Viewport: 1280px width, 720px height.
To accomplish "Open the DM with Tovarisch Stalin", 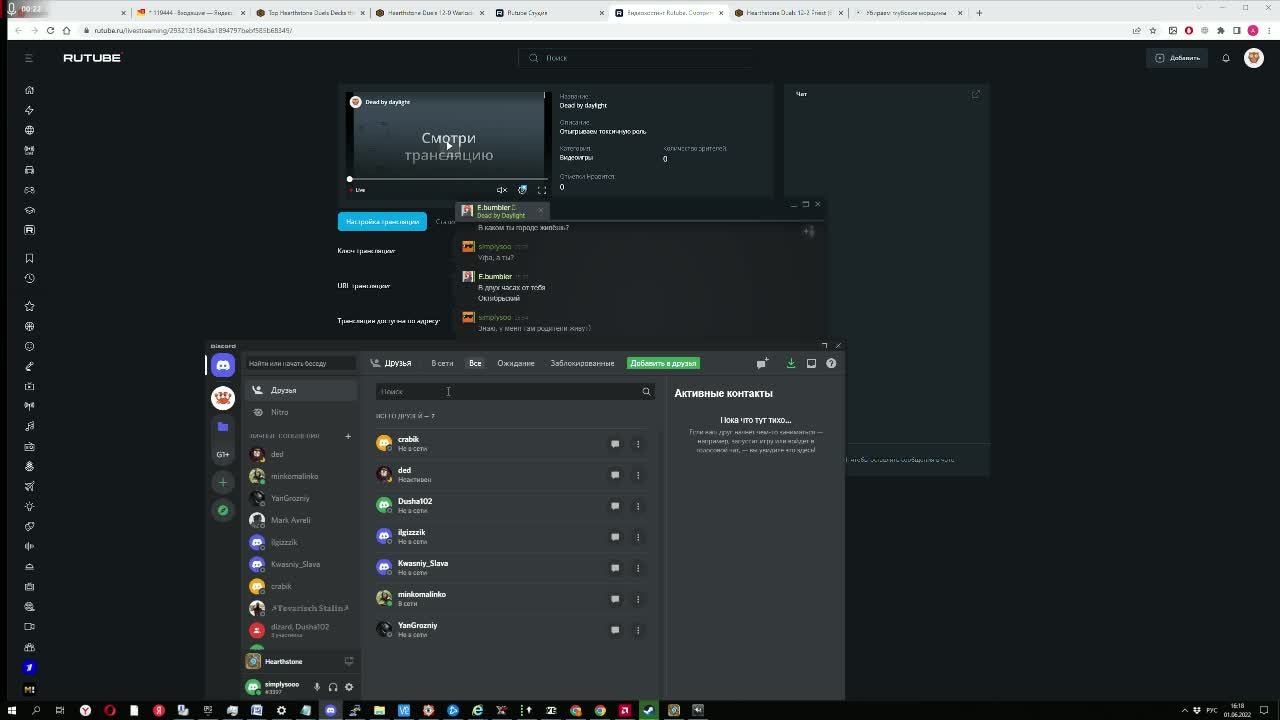I will coord(301,608).
